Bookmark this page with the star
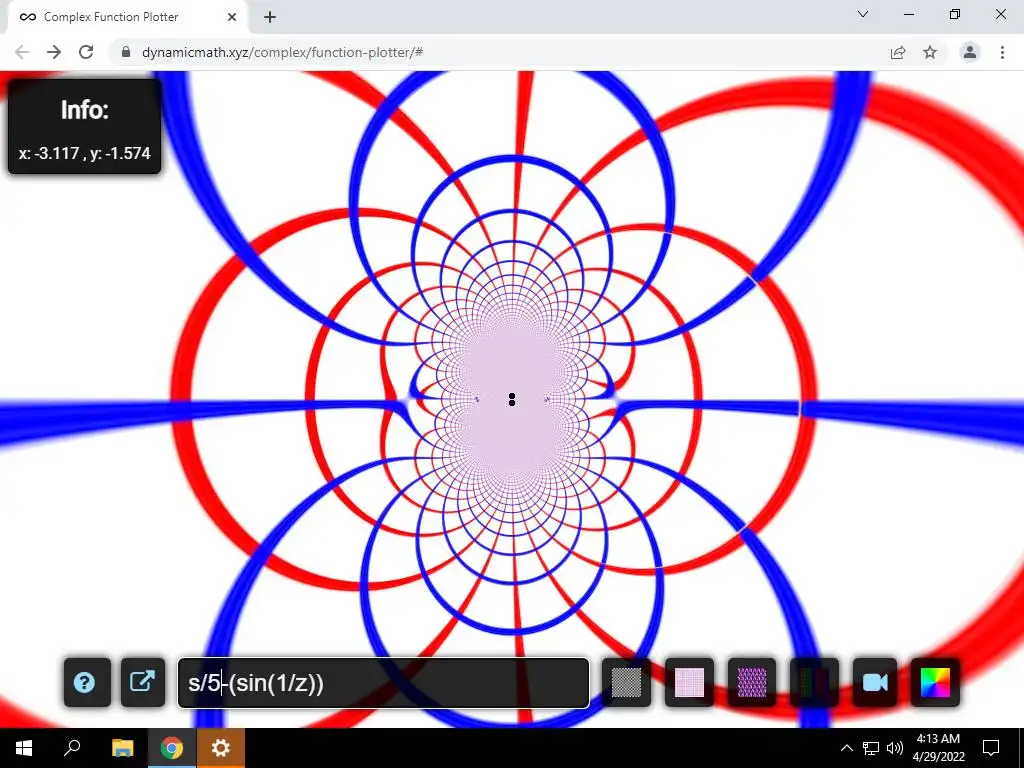Image resolution: width=1024 pixels, height=768 pixels. pos(930,52)
